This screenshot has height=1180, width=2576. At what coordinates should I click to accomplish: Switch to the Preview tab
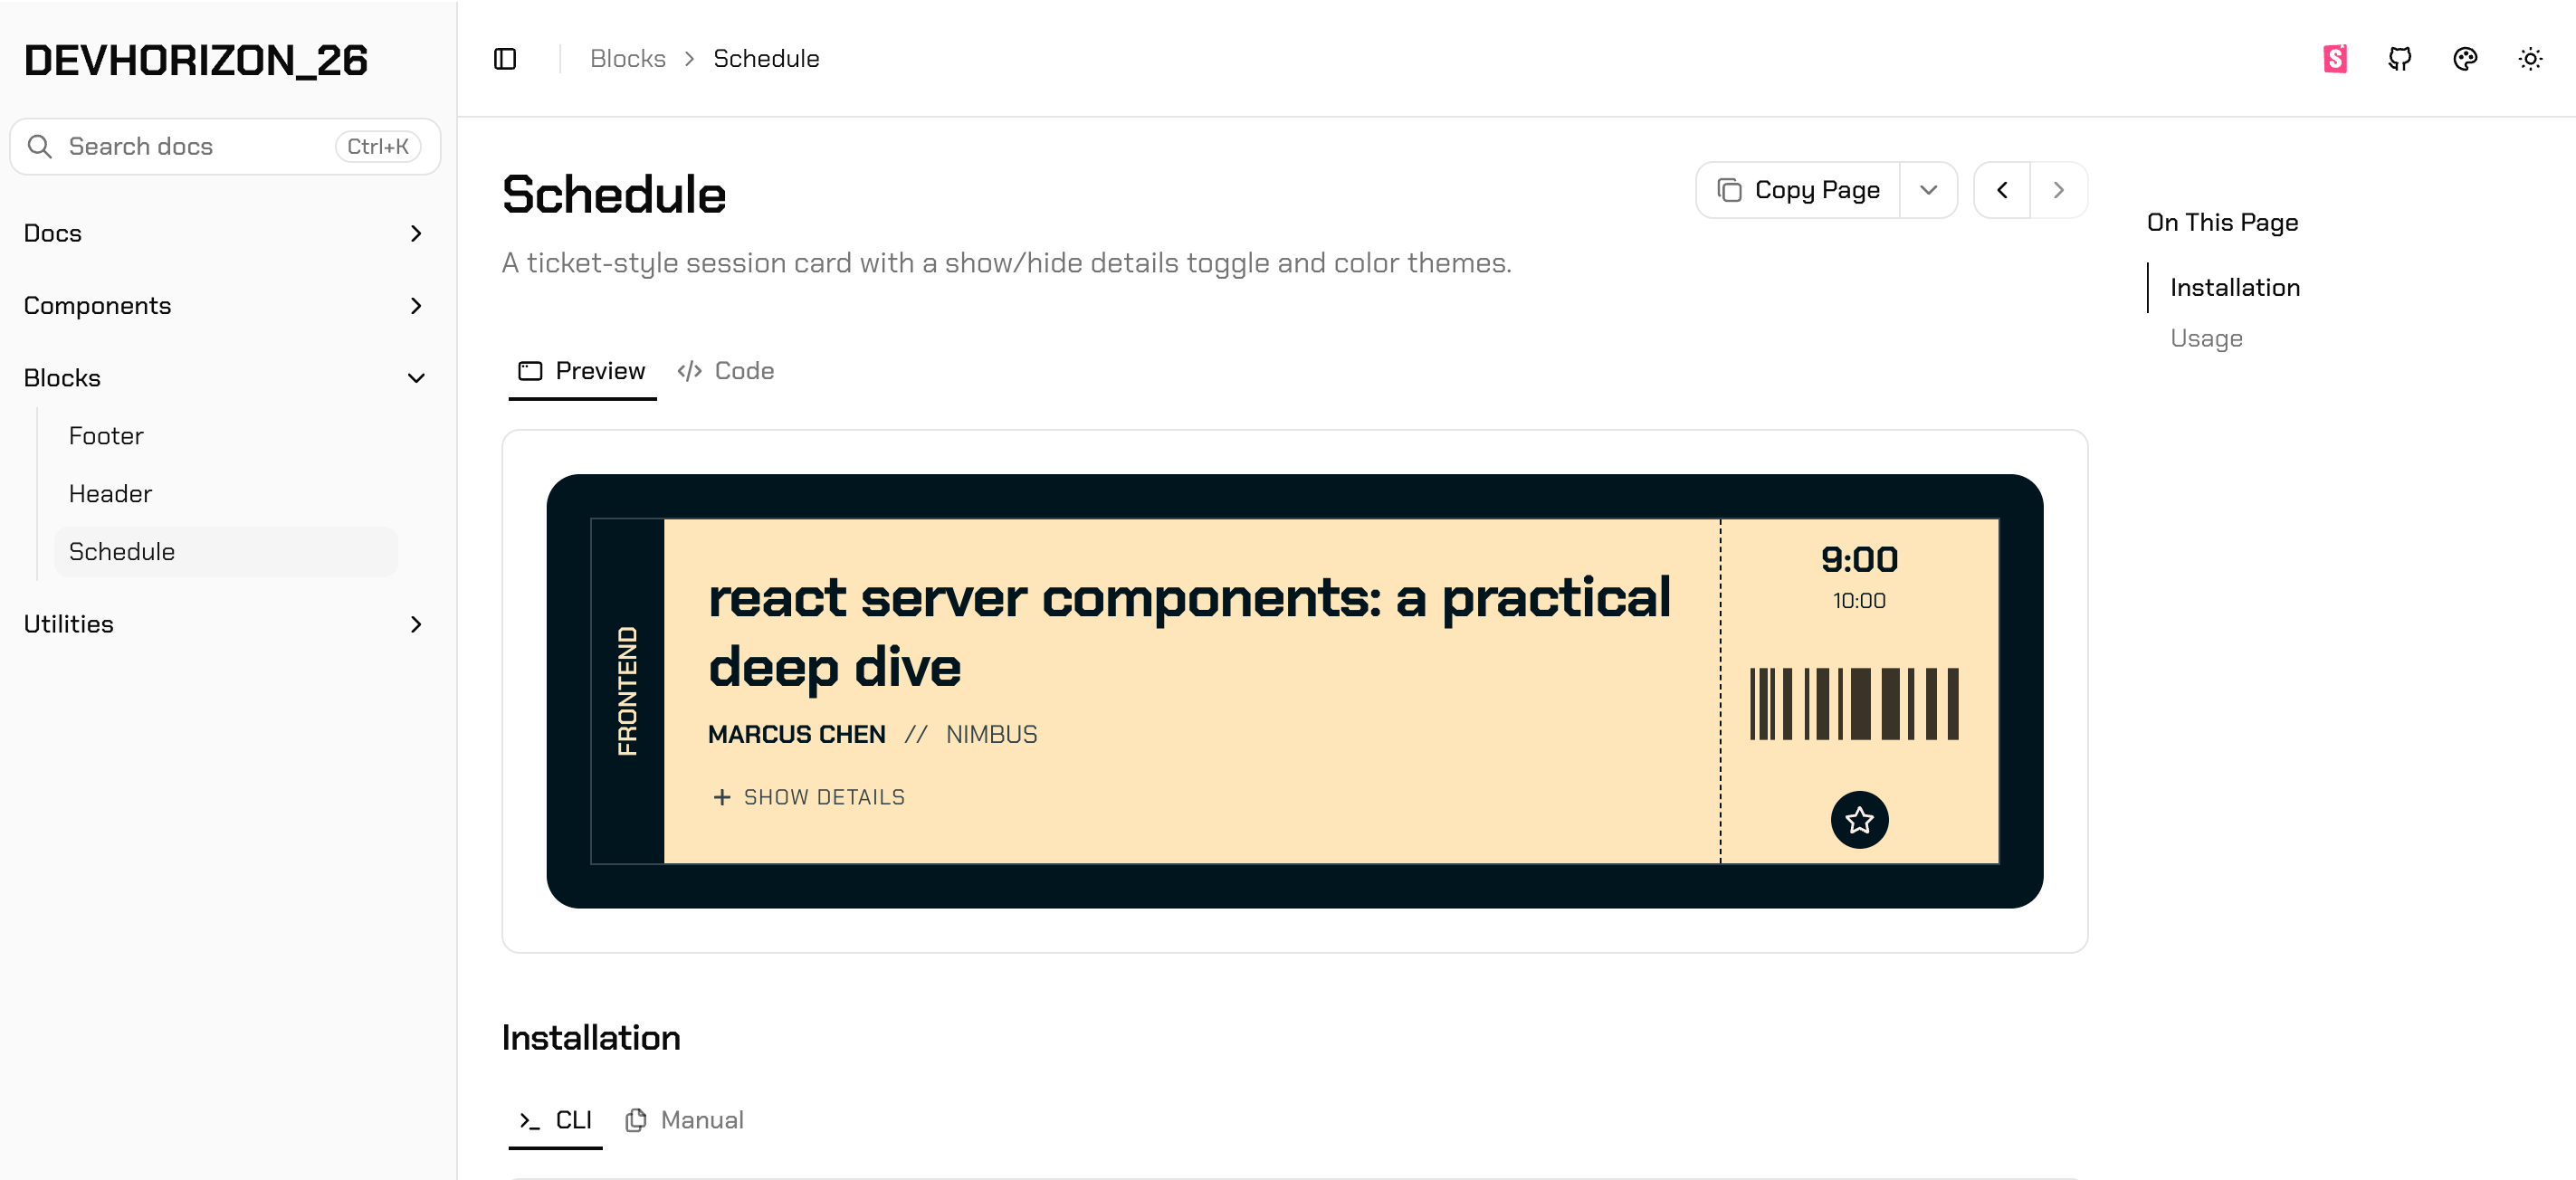pos(582,371)
